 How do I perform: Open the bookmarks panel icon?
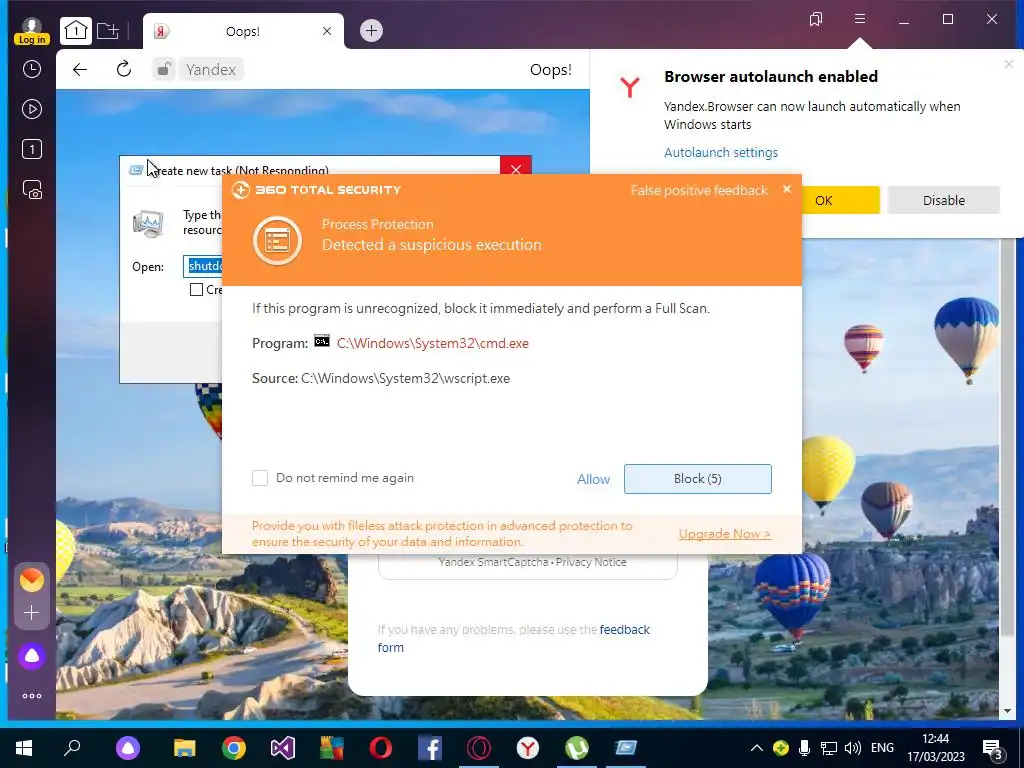815,20
